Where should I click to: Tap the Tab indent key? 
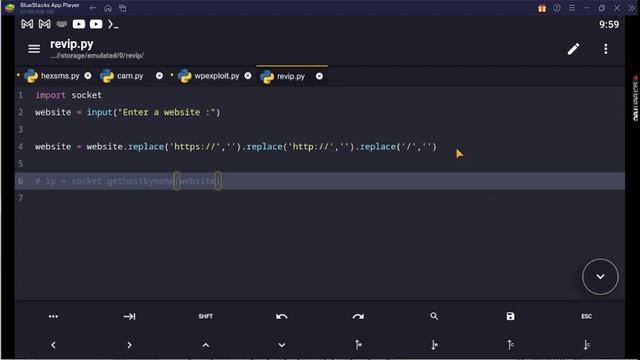[x=129, y=316]
